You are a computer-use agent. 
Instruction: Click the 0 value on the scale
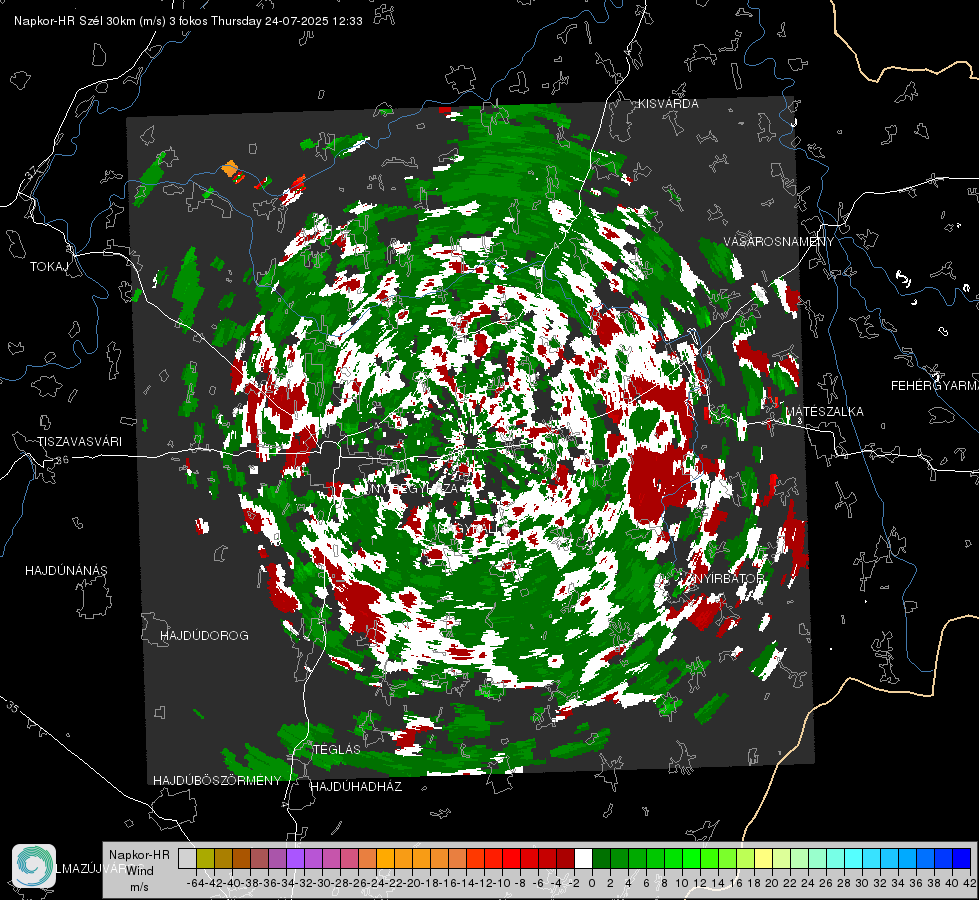(x=592, y=884)
